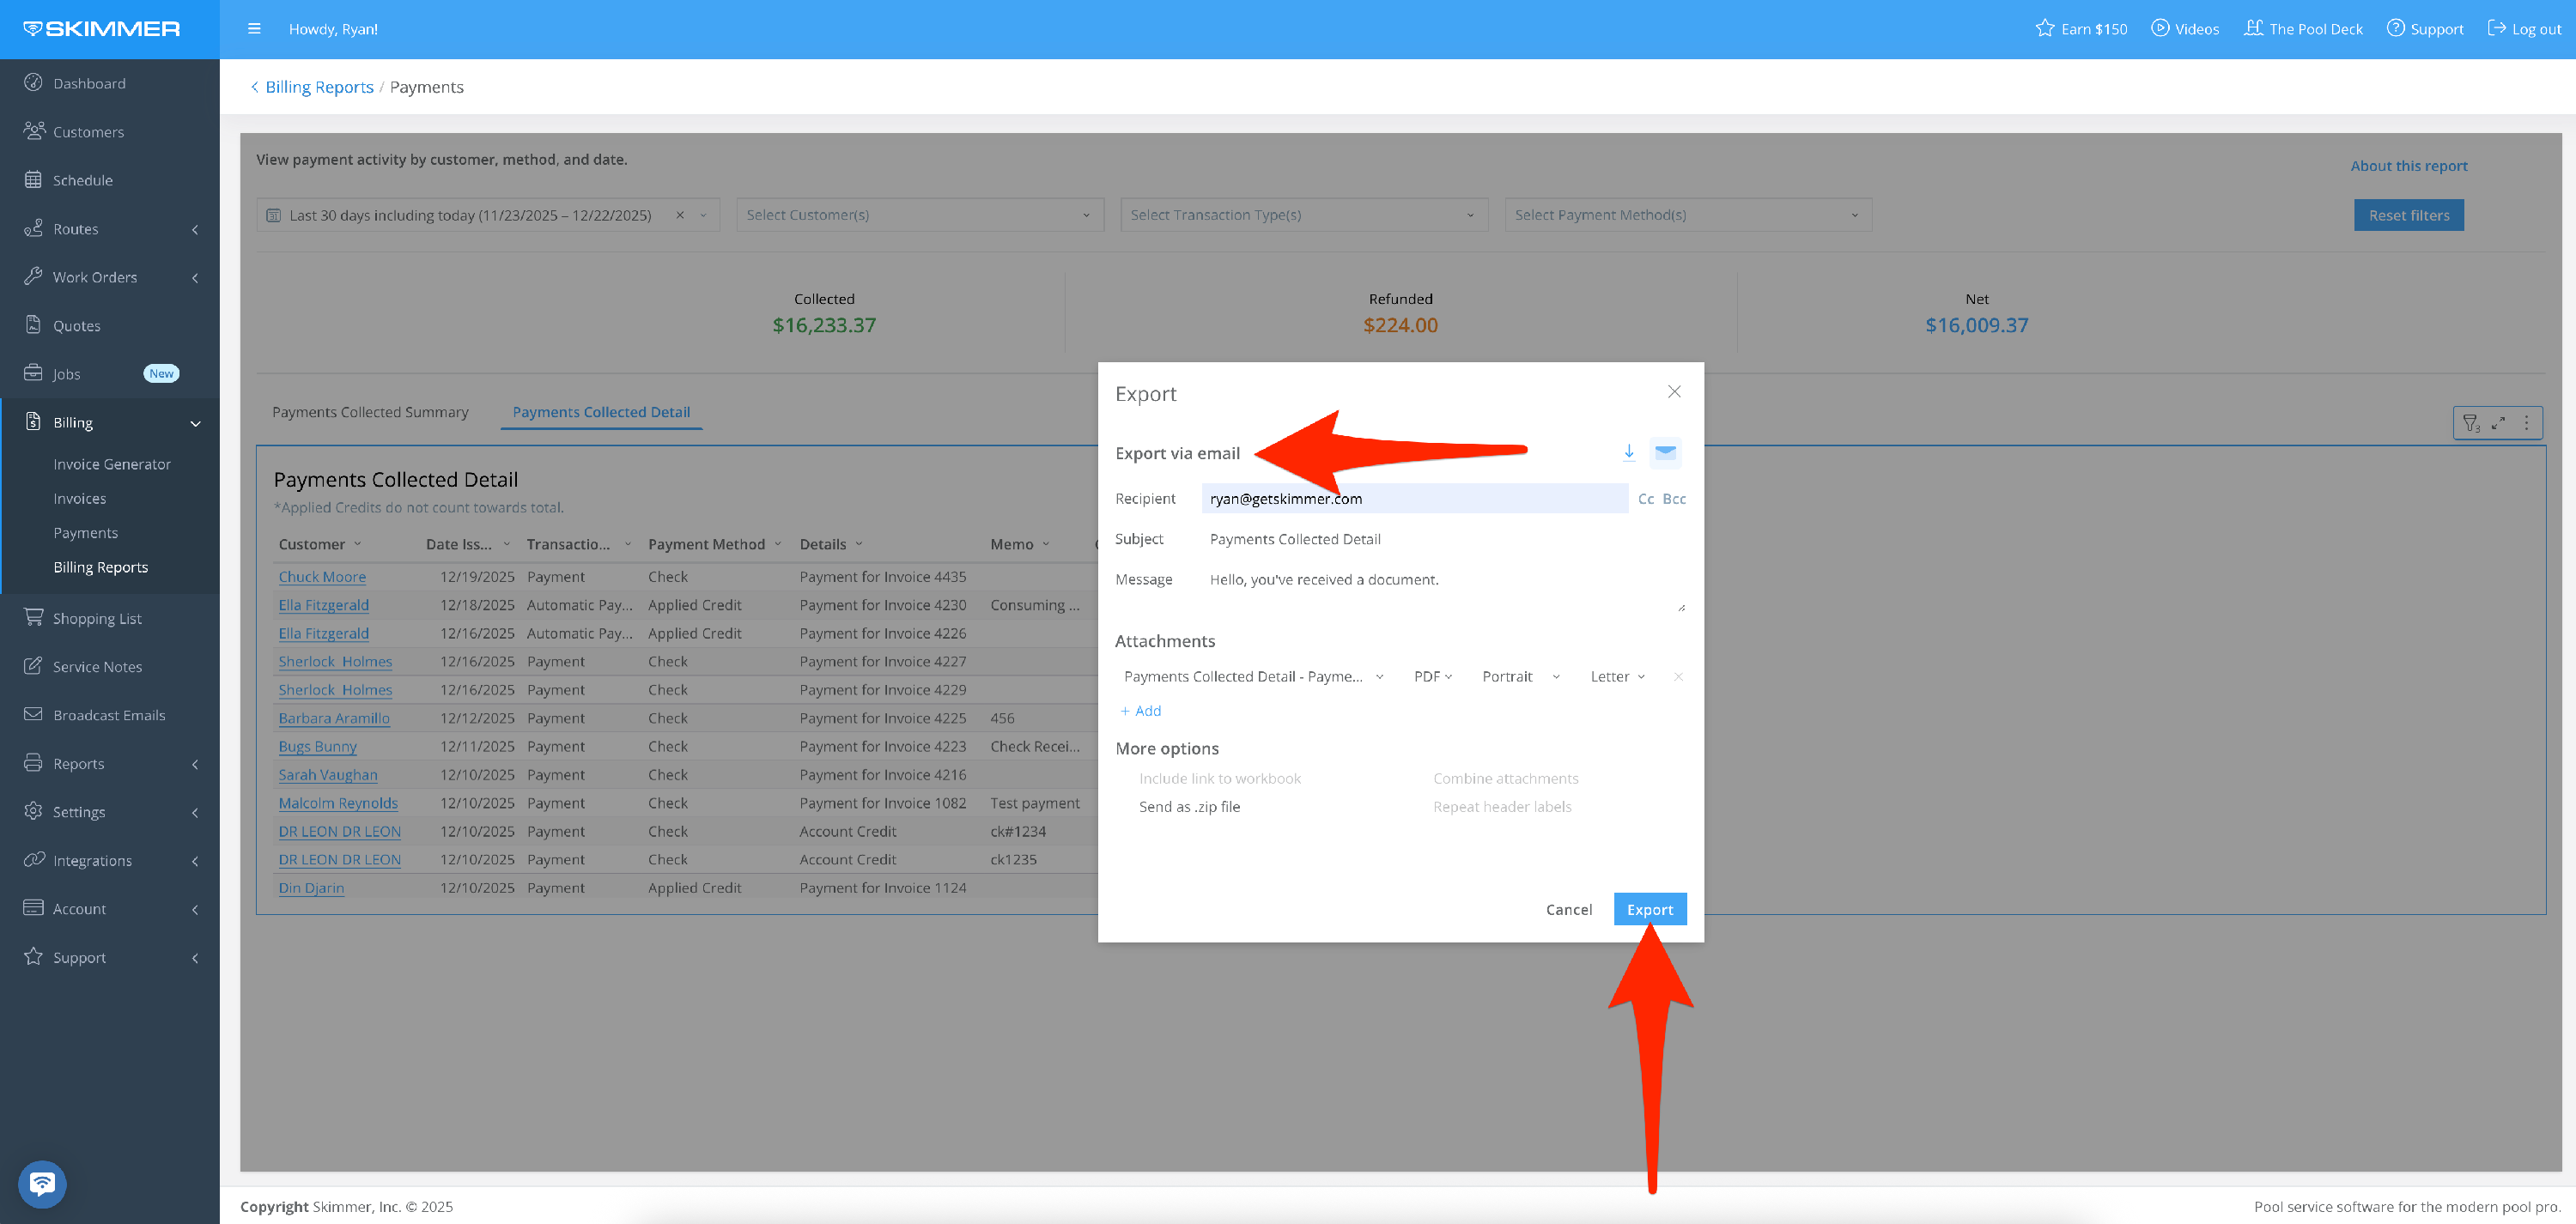
Task: Open the Portrait orientation dropdown
Action: pyautogui.click(x=1520, y=677)
